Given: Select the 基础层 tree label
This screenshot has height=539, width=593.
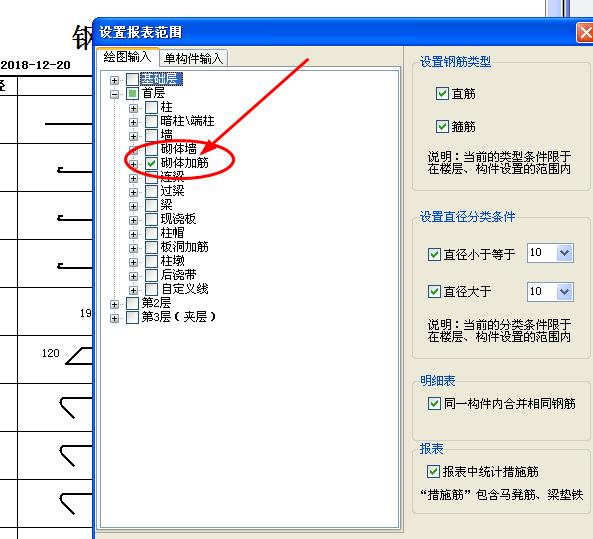Looking at the screenshot, I should click(161, 79).
